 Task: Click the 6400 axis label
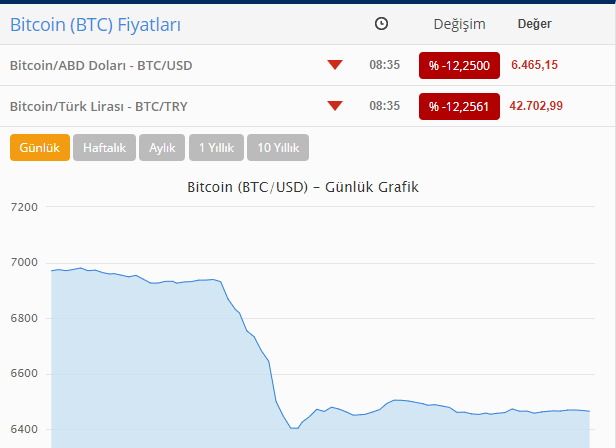(x=24, y=429)
